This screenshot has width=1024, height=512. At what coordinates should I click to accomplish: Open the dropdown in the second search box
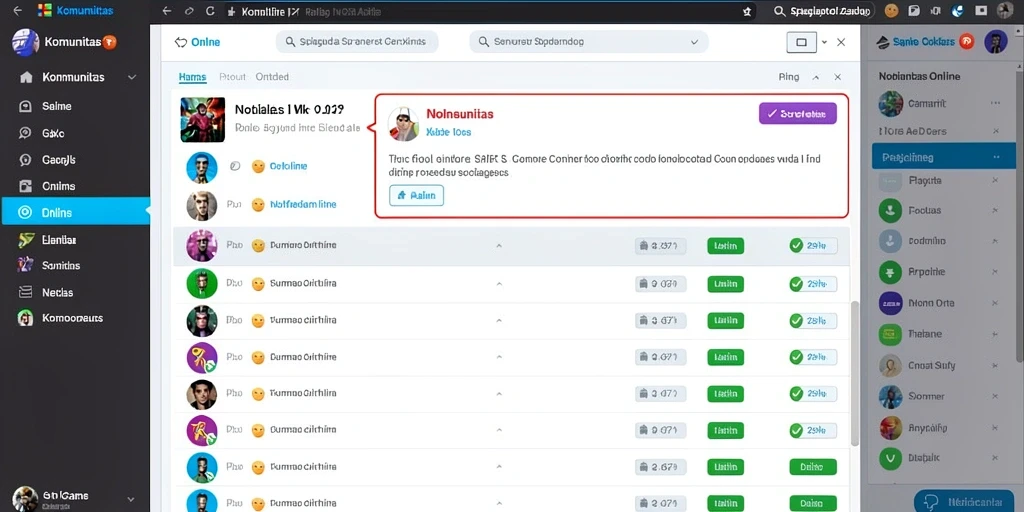click(694, 42)
